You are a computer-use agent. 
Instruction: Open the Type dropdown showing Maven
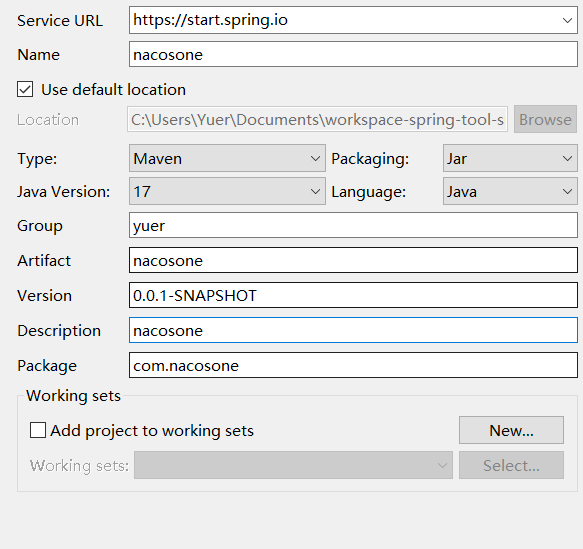(227, 158)
